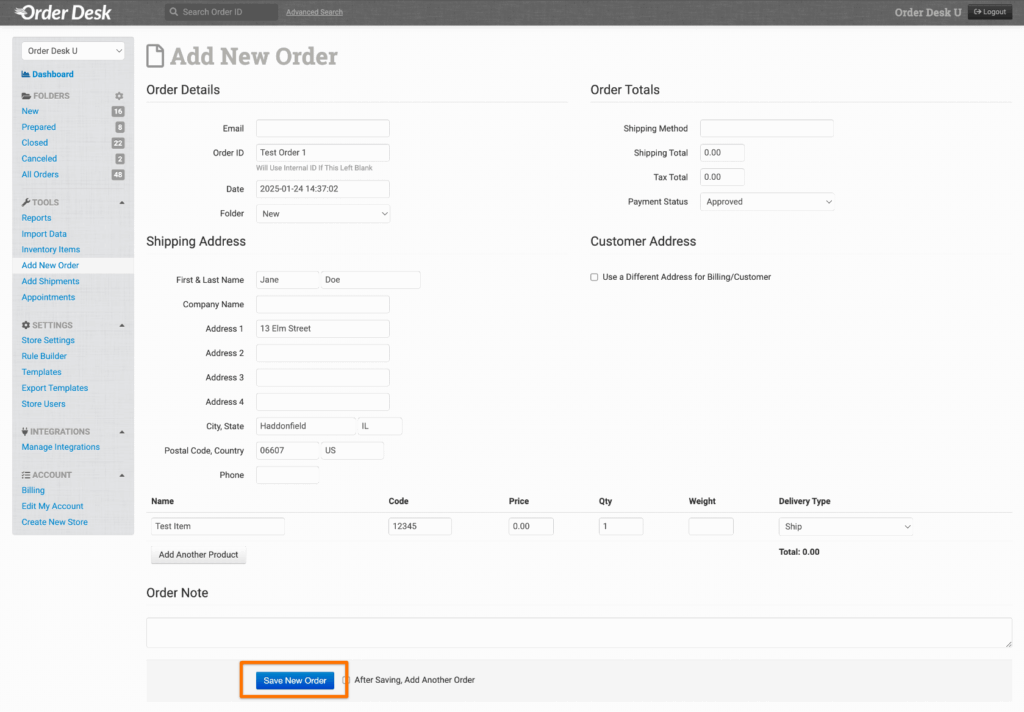The height and width of the screenshot is (712, 1024).
Task: Click the Phone field
Action: (287, 475)
